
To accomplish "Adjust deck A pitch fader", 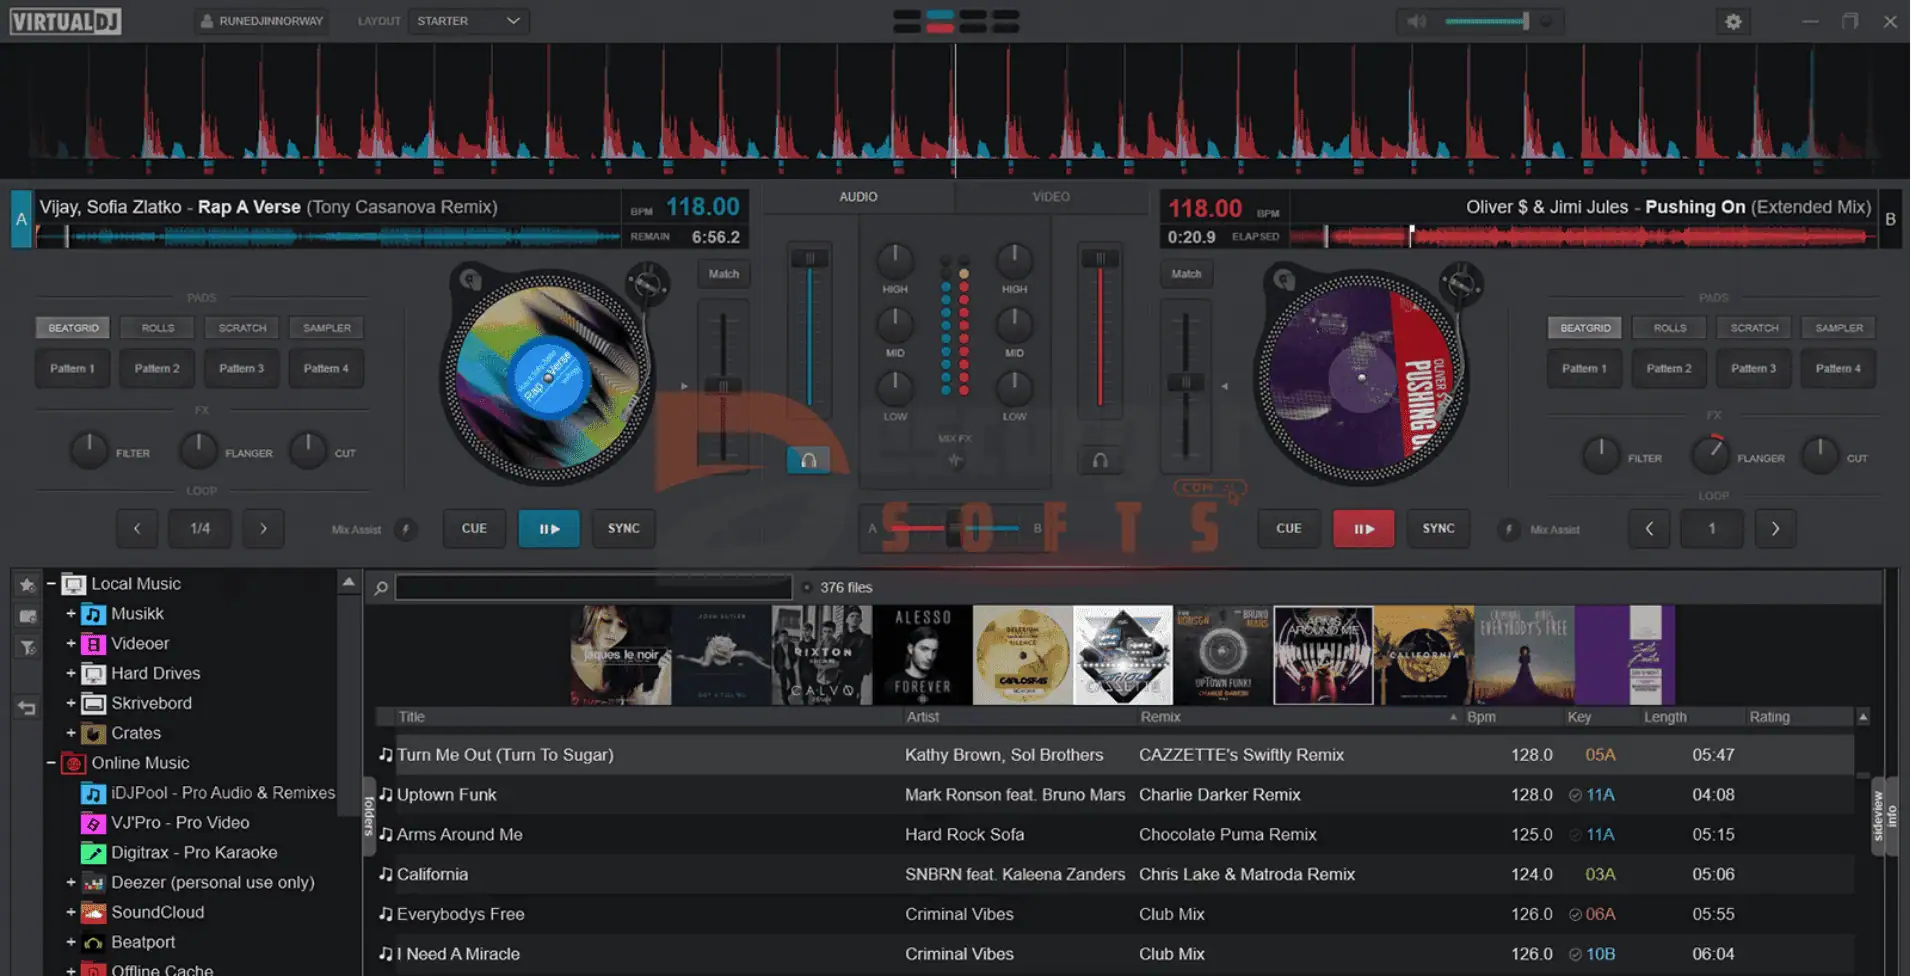I will click(x=722, y=385).
